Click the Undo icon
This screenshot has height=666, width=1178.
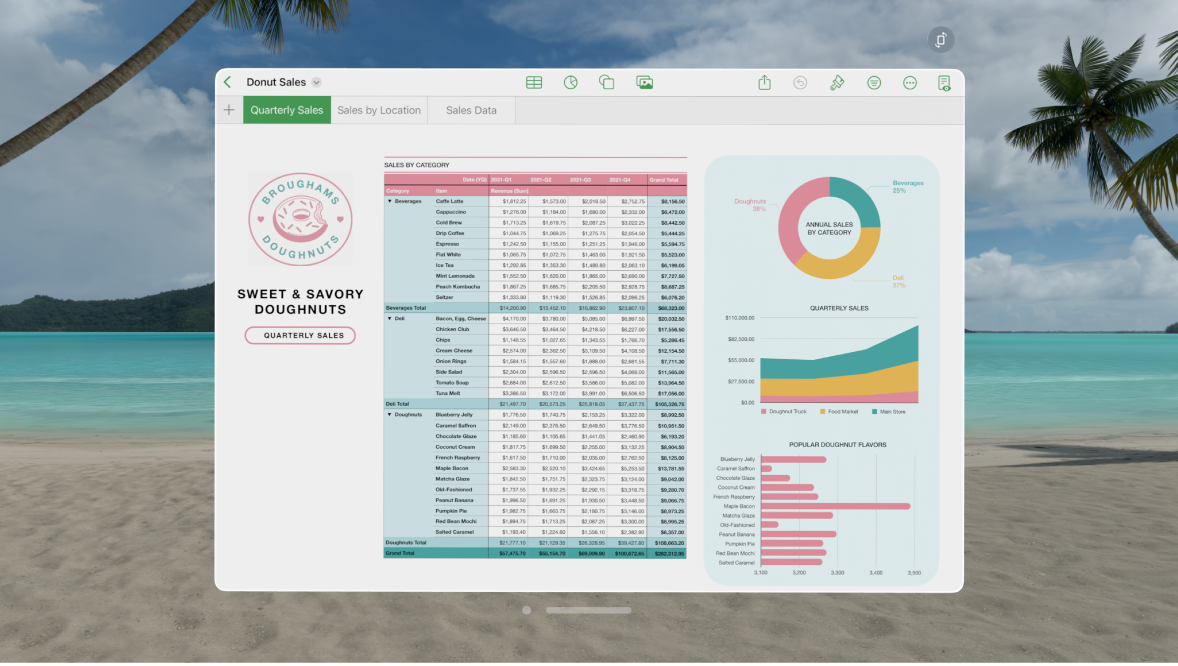click(x=800, y=82)
